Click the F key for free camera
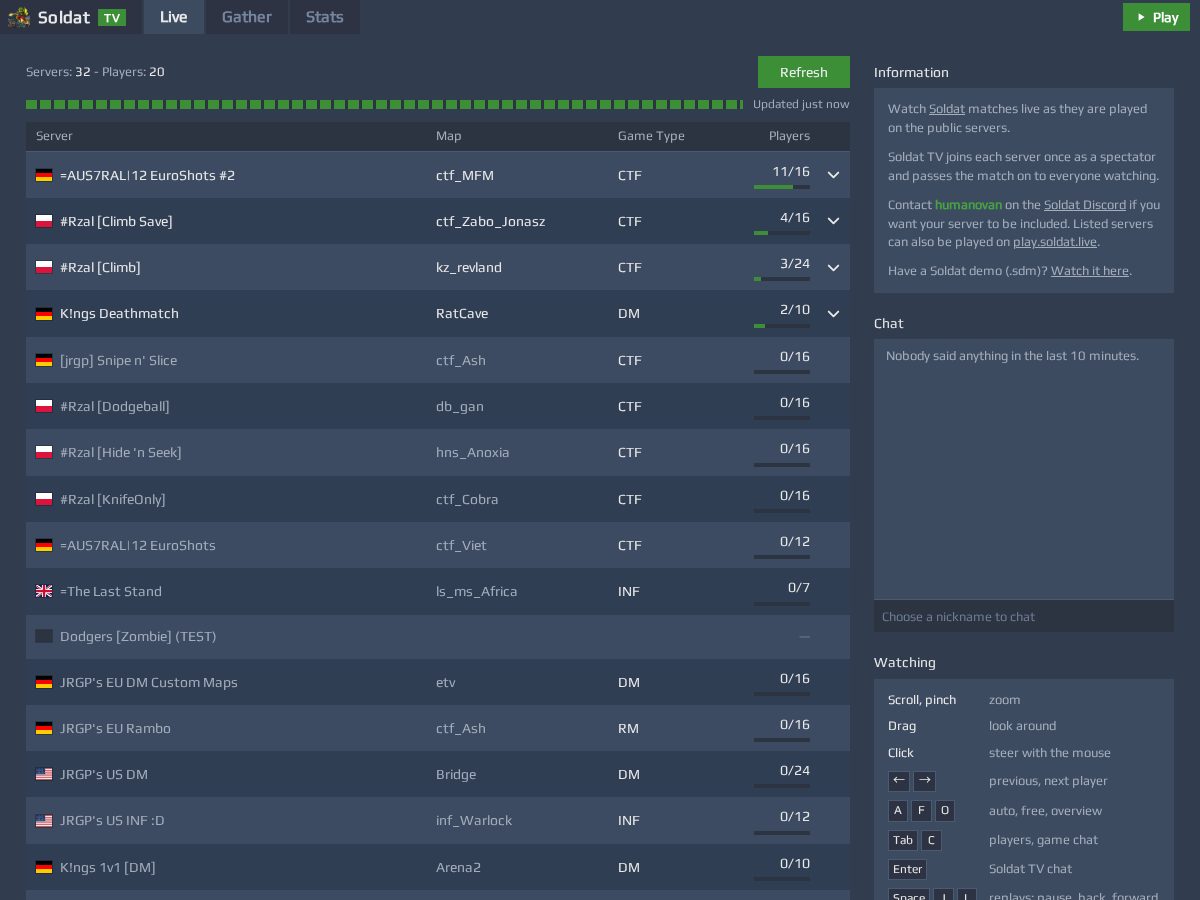Image resolution: width=1200 pixels, height=900 pixels. click(921, 811)
